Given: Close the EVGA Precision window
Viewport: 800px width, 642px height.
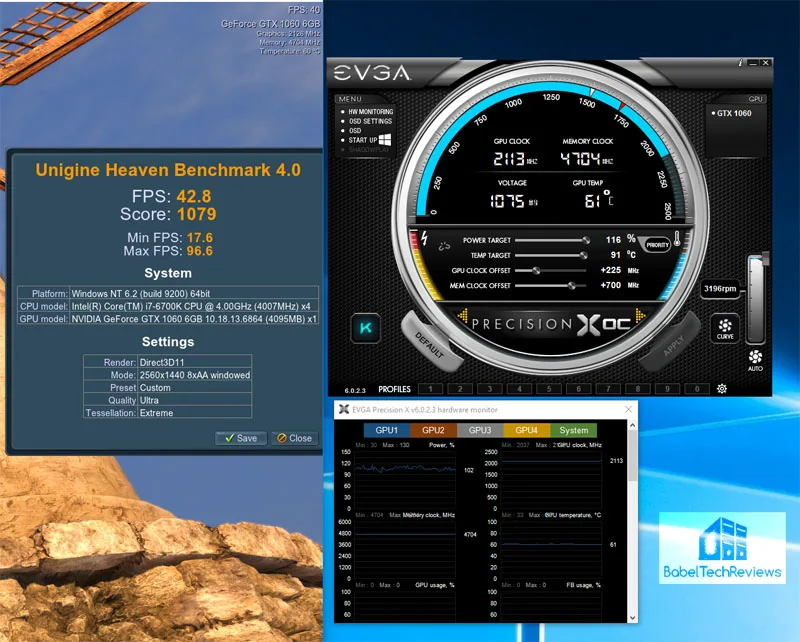Looking at the screenshot, I should pos(765,63).
